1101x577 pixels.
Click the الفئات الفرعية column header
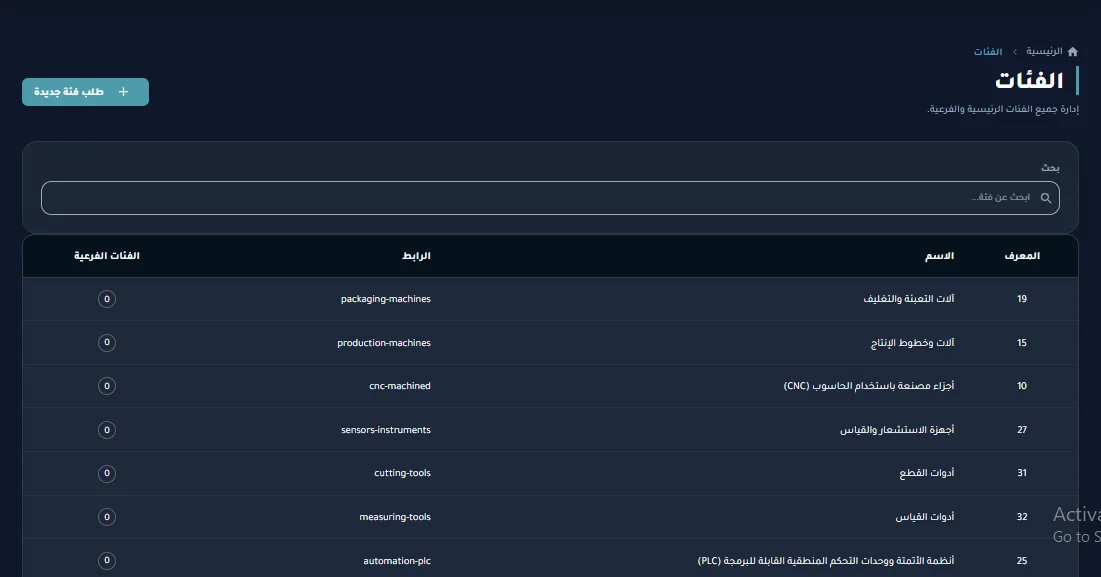point(107,256)
